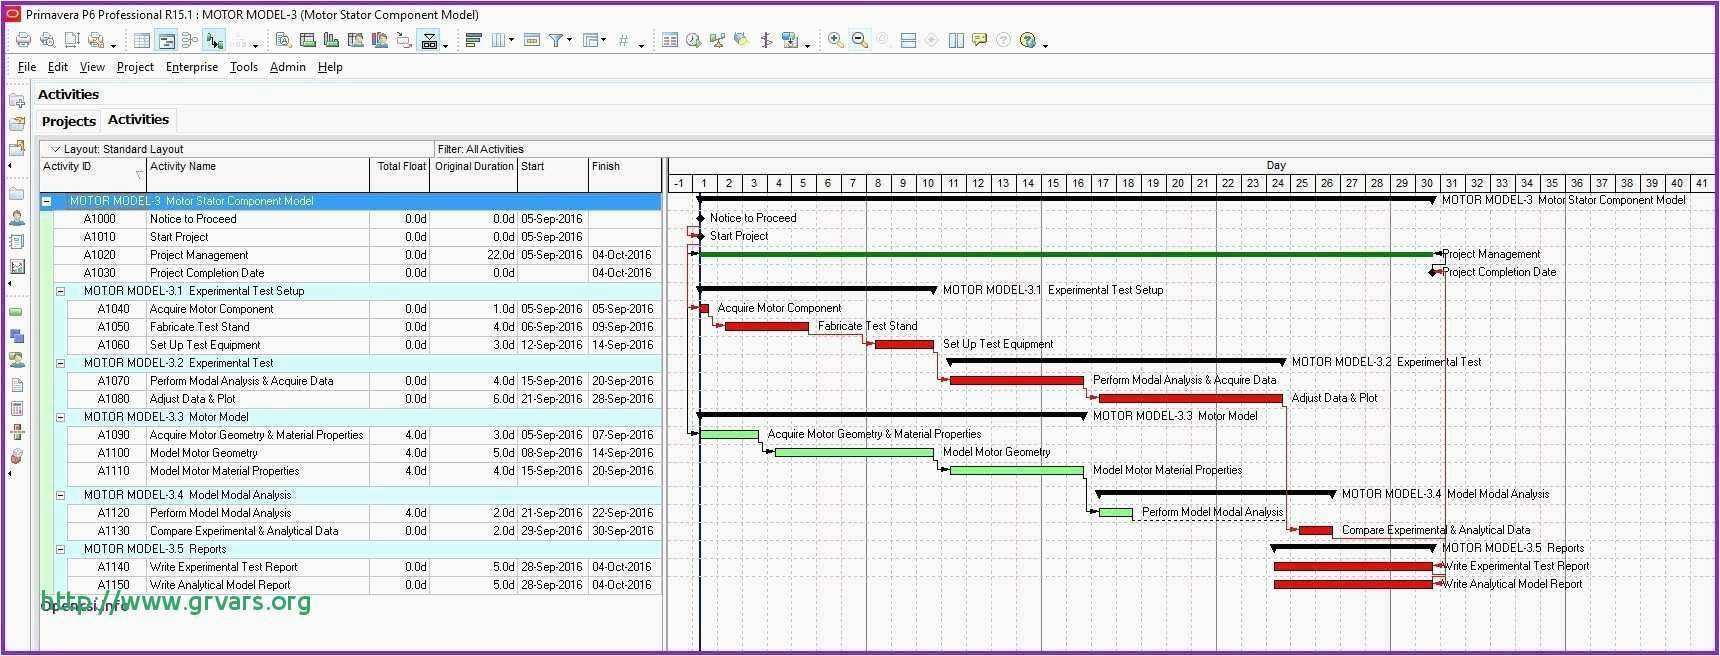Image resolution: width=1720 pixels, height=656 pixels.
Task: Click the Activity Details toolbar icon
Action: tap(283, 40)
